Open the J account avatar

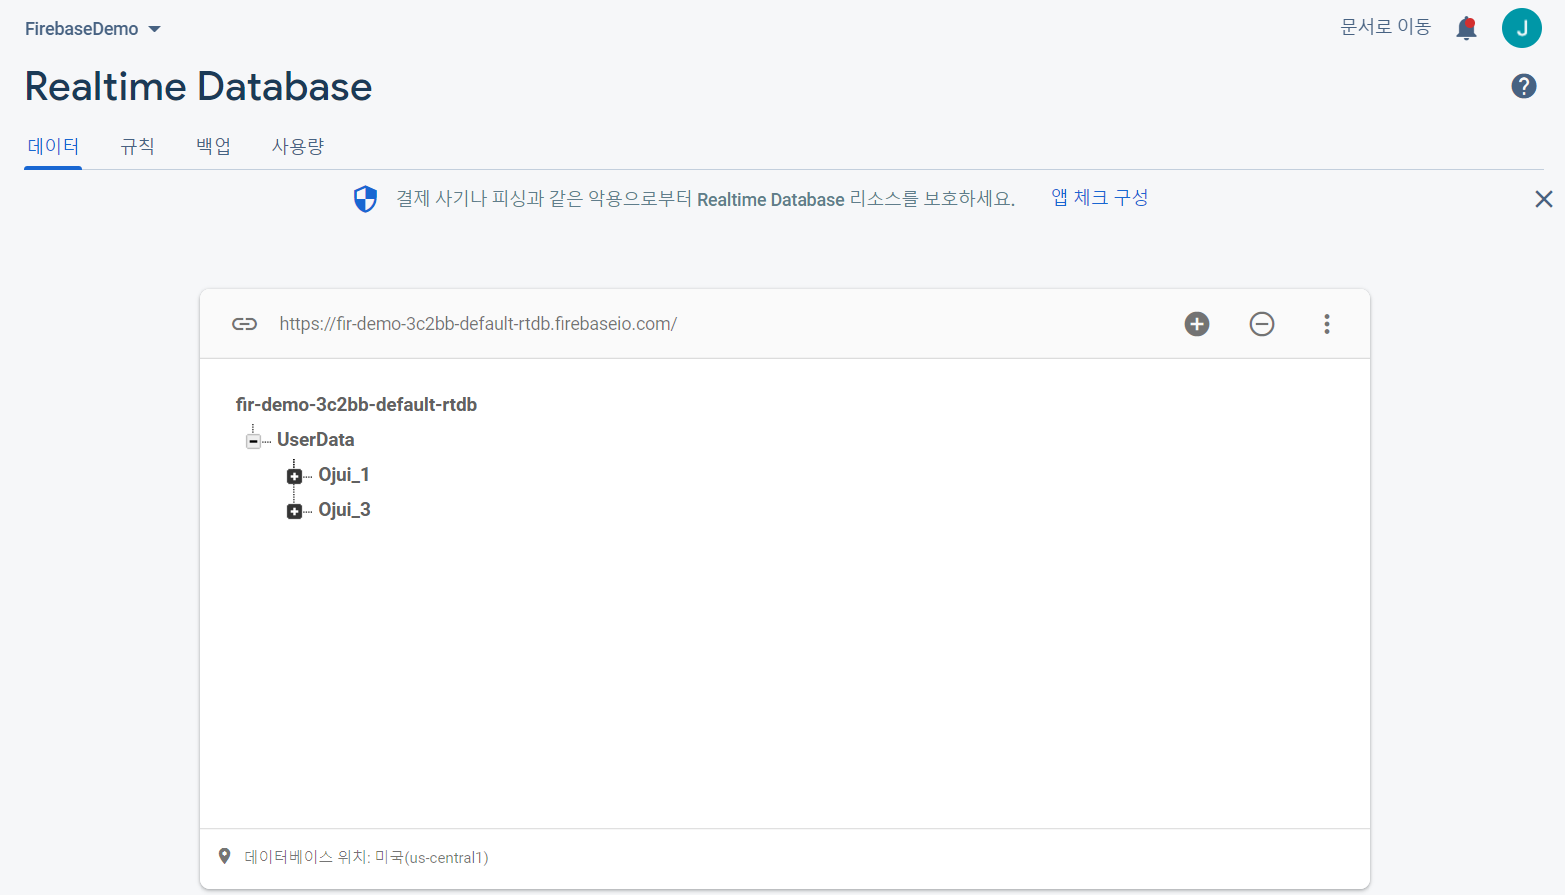tap(1521, 28)
